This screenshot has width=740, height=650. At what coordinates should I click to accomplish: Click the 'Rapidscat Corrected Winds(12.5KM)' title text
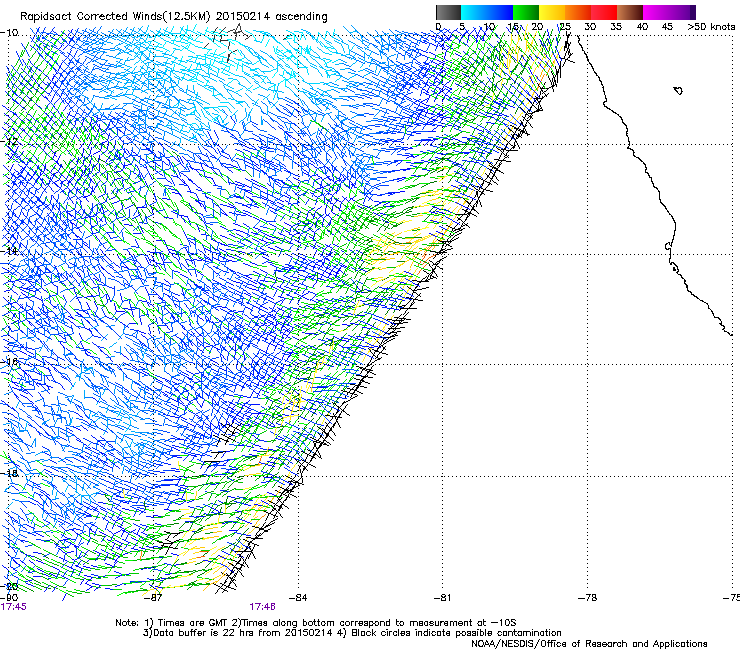coord(116,17)
